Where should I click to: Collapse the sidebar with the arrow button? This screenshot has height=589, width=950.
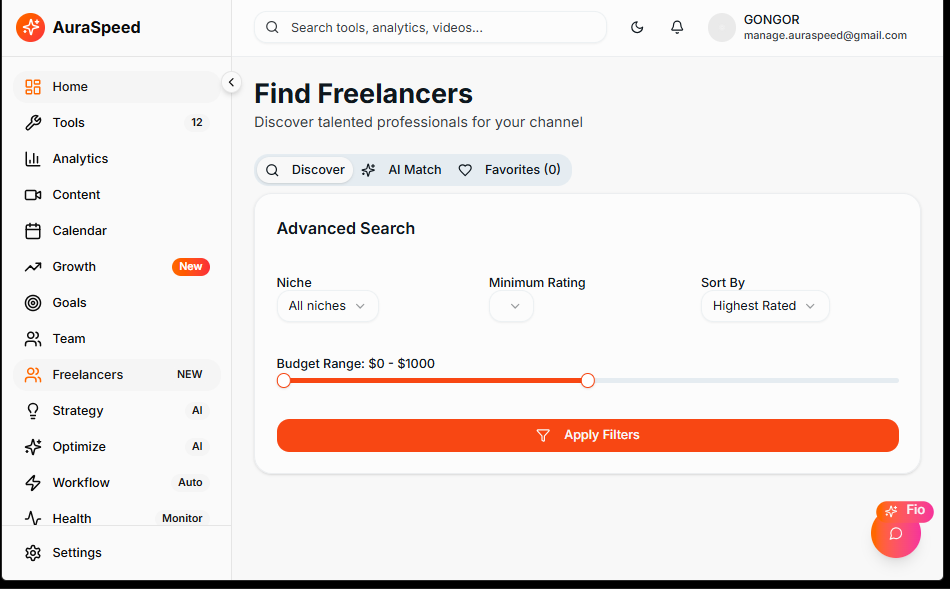coord(231,83)
